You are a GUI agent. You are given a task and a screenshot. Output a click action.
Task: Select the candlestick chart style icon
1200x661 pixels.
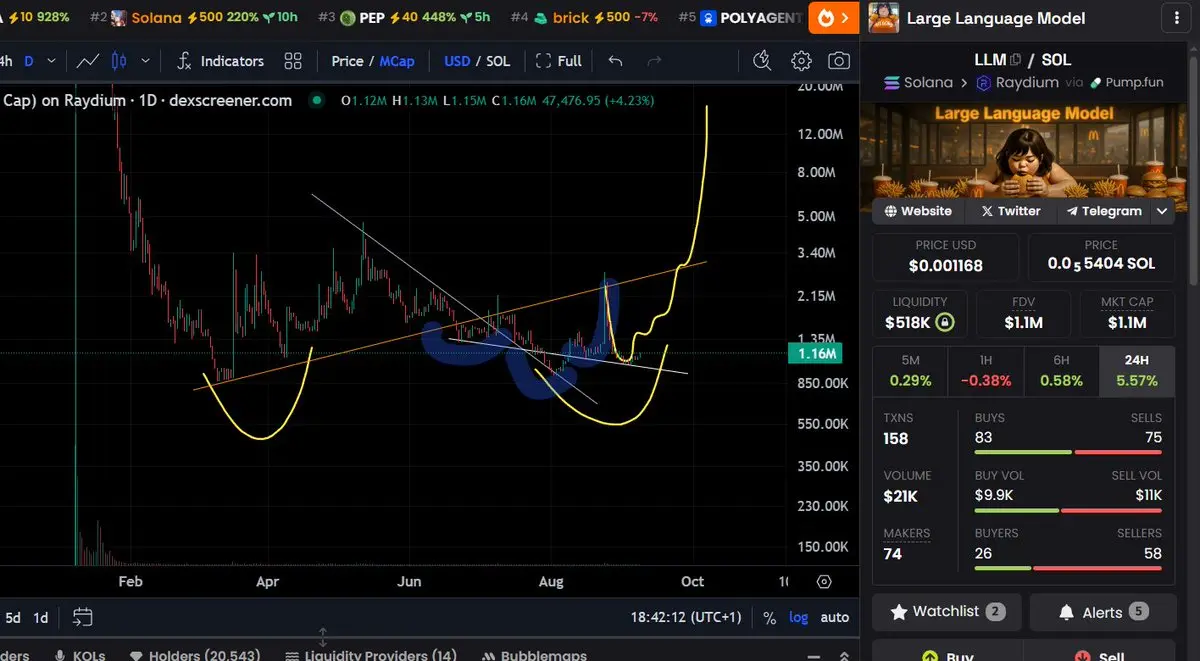click(117, 61)
